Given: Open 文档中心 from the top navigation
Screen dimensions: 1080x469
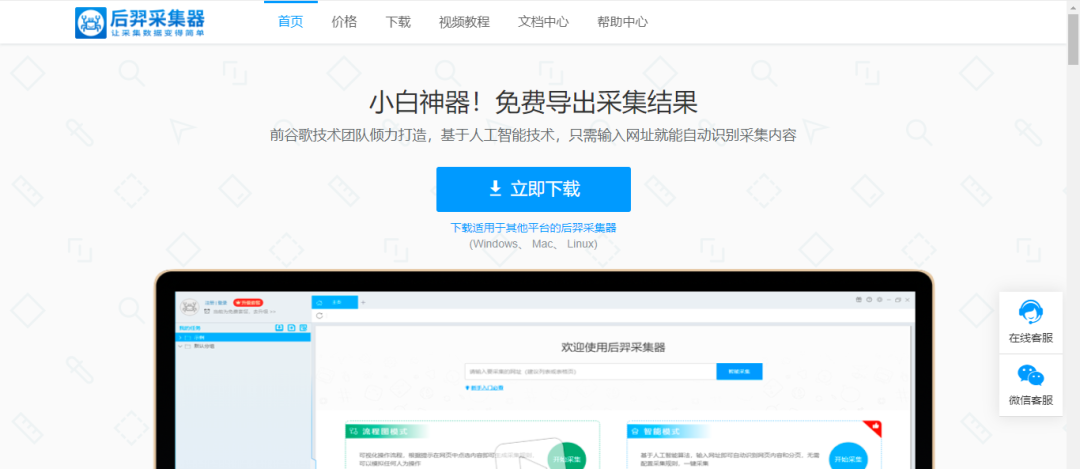Looking at the screenshot, I should 543,21.
